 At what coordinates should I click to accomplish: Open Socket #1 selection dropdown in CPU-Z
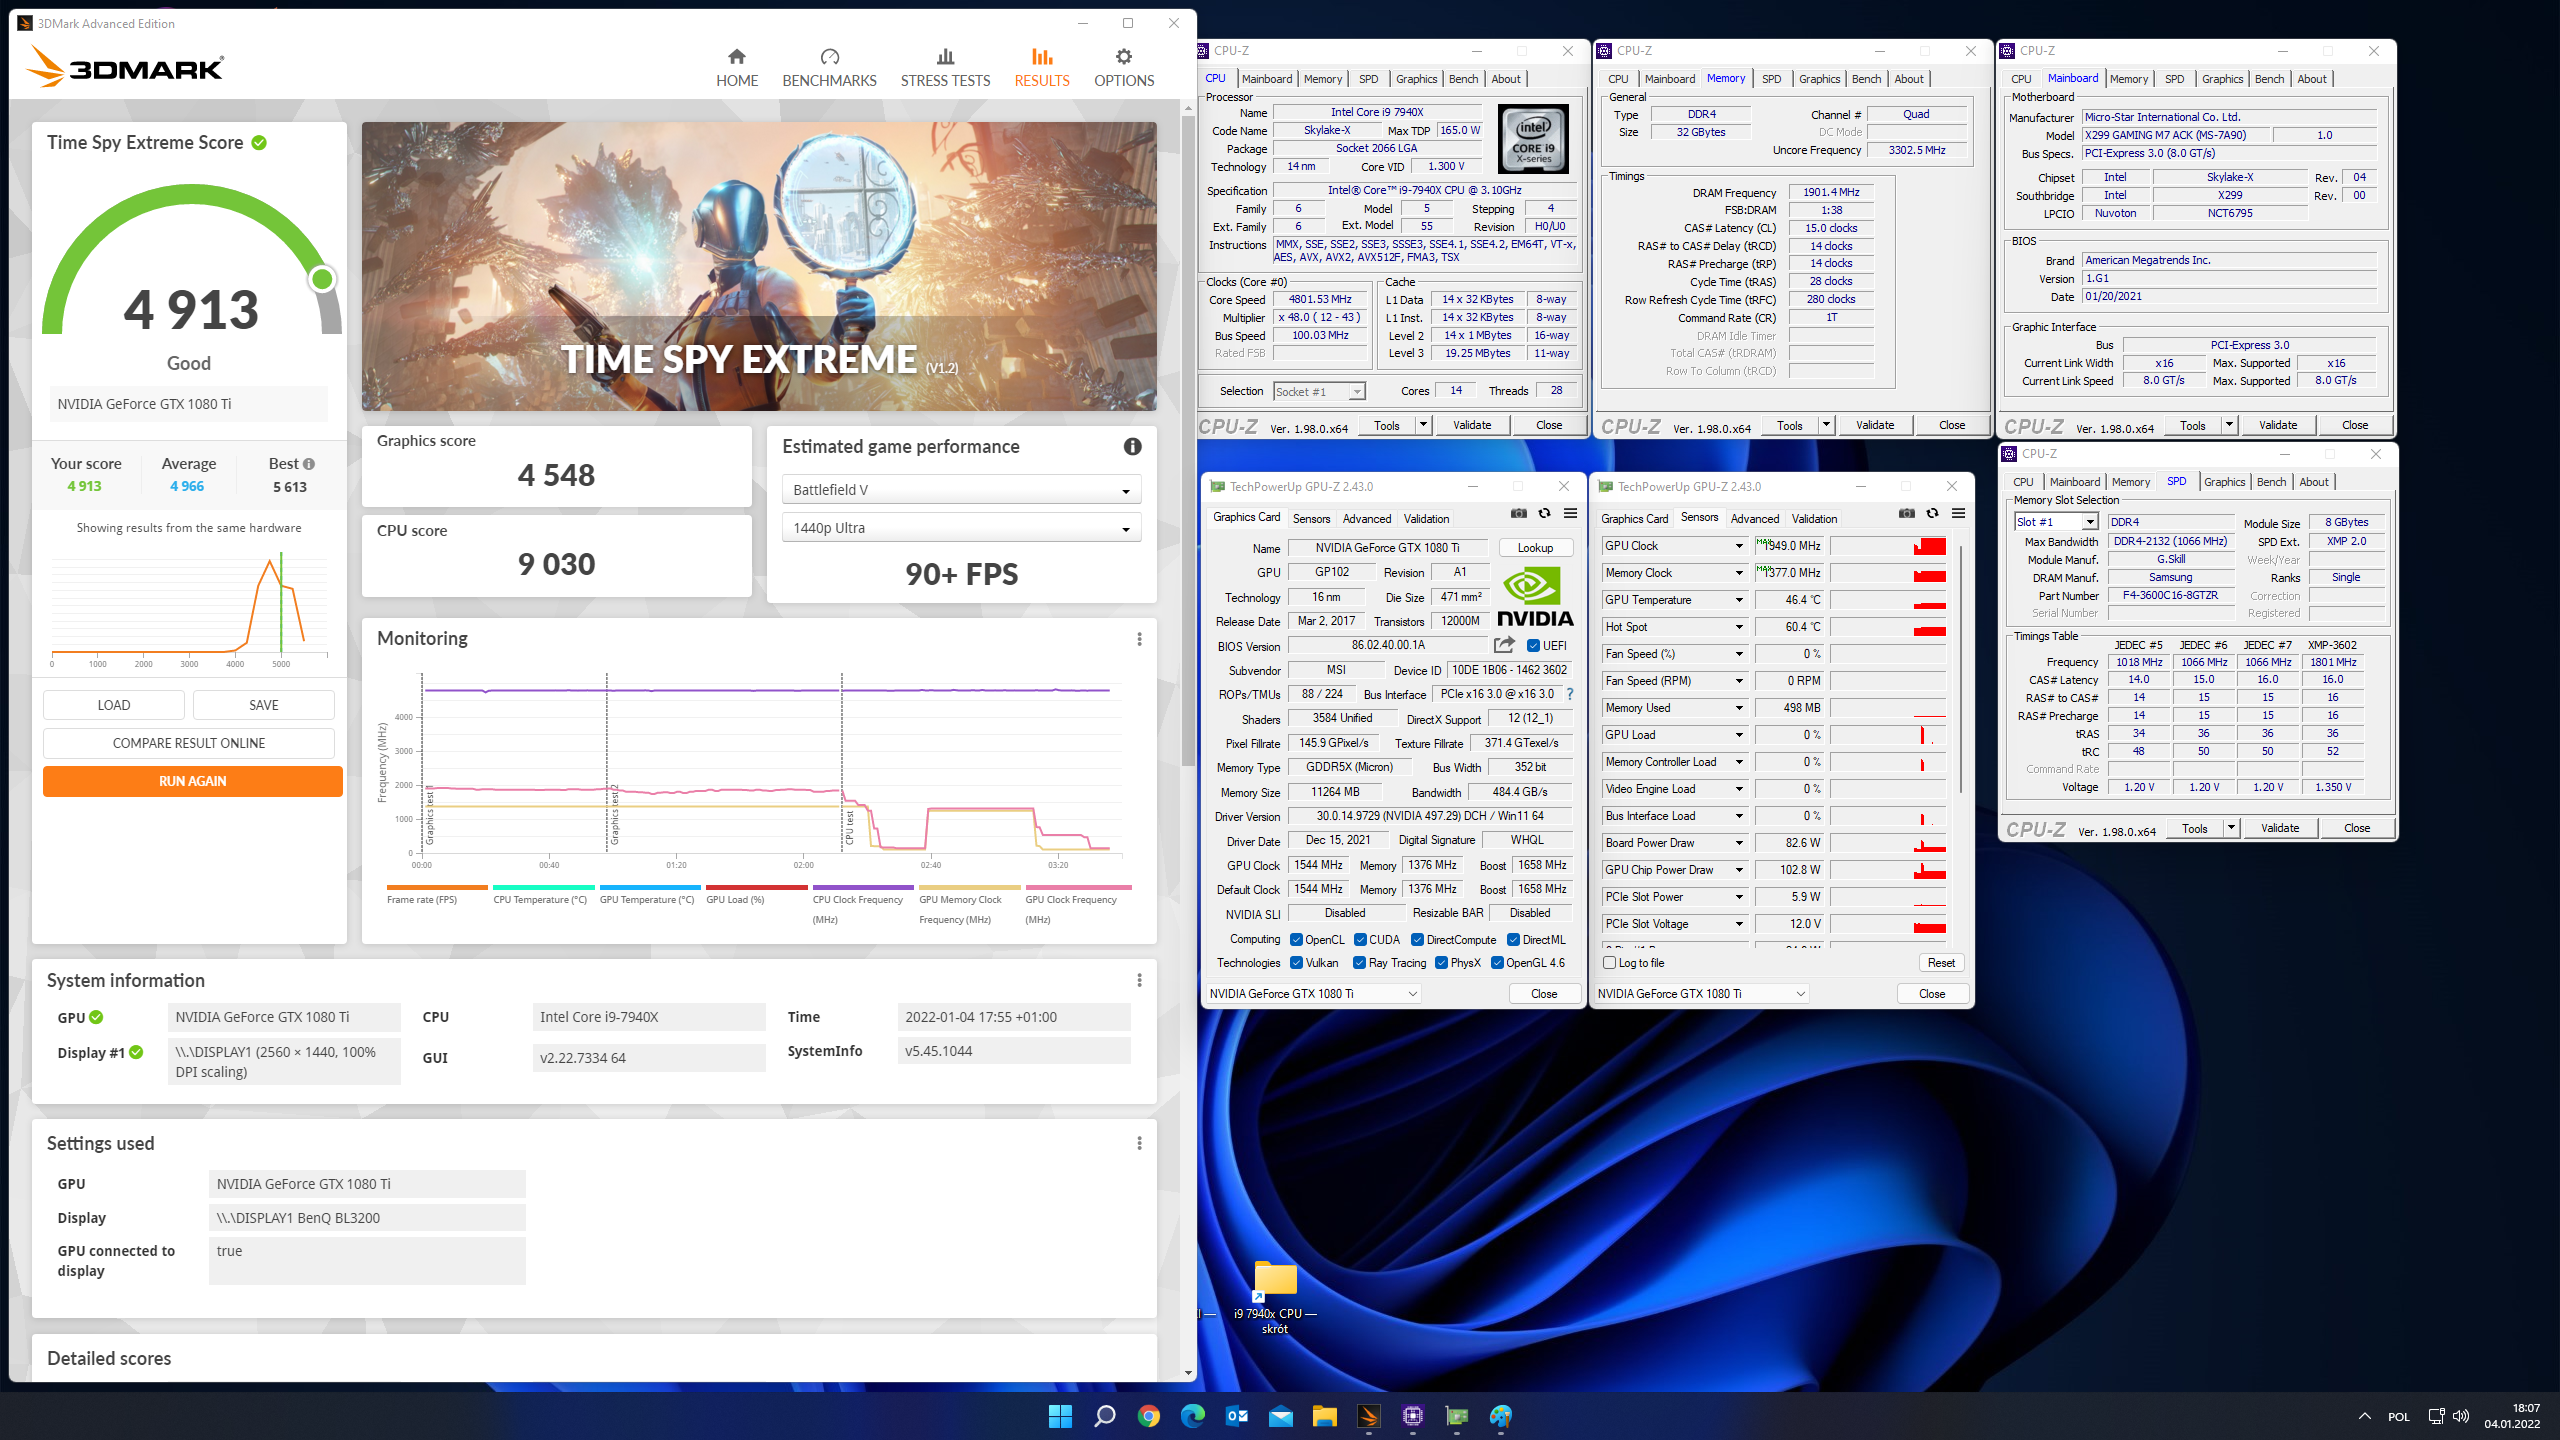point(1319,392)
